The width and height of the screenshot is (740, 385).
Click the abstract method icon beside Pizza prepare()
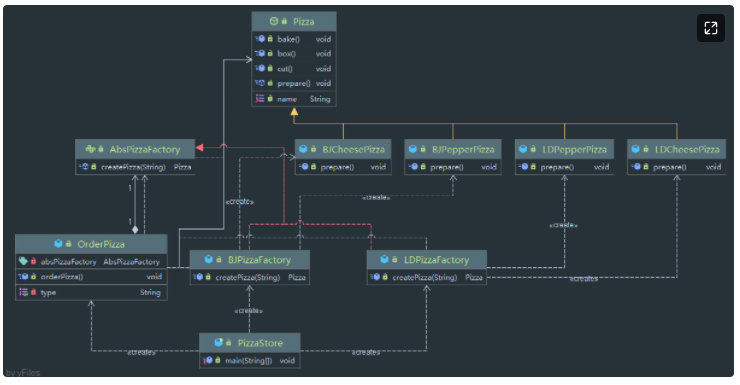coord(260,83)
